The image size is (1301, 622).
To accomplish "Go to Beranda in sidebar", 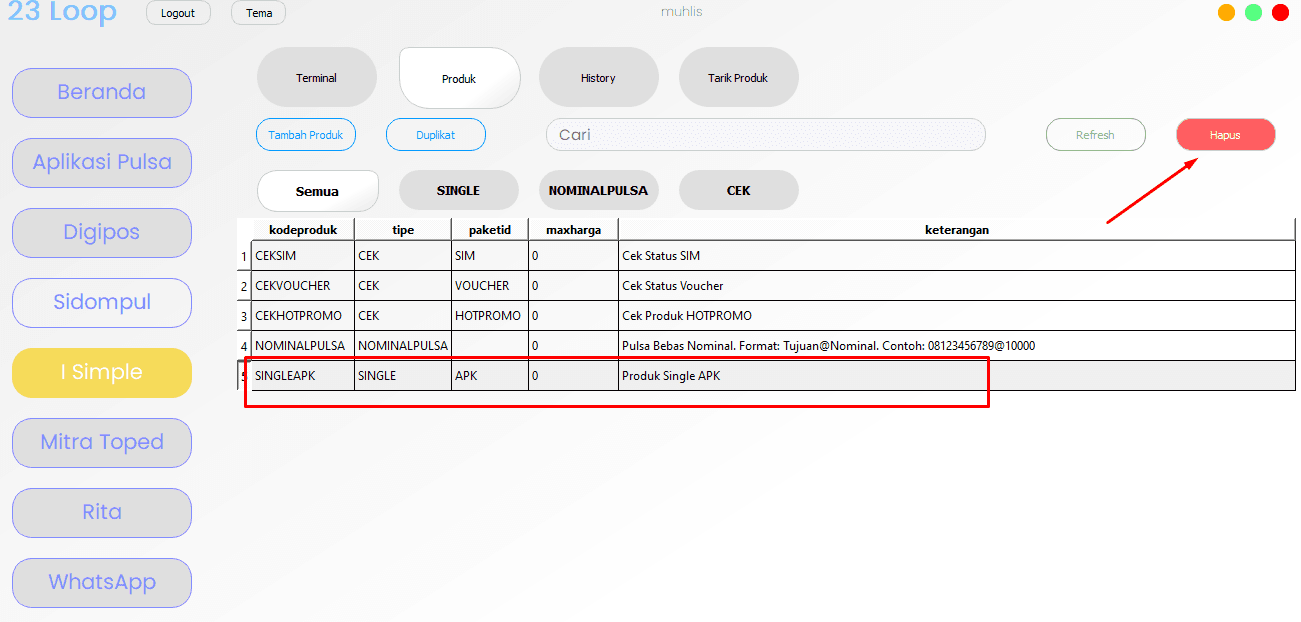I will coord(101,92).
